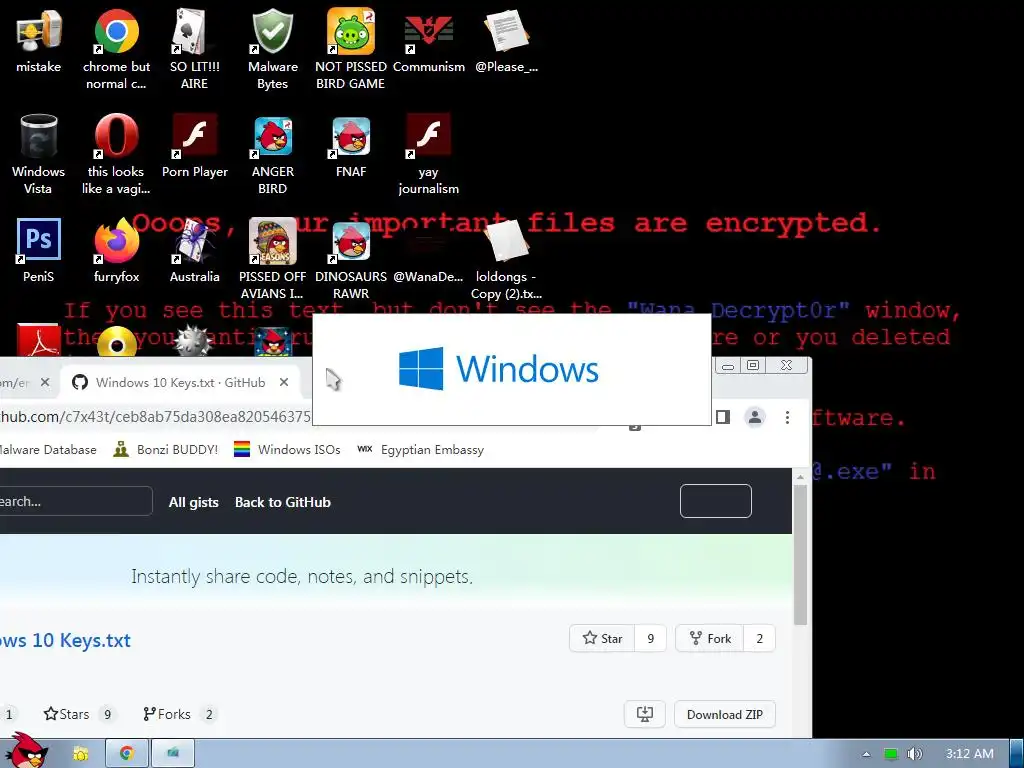Click the volume speaker tray icon
Image resolution: width=1024 pixels, height=768 pixels.
[914, 754]
